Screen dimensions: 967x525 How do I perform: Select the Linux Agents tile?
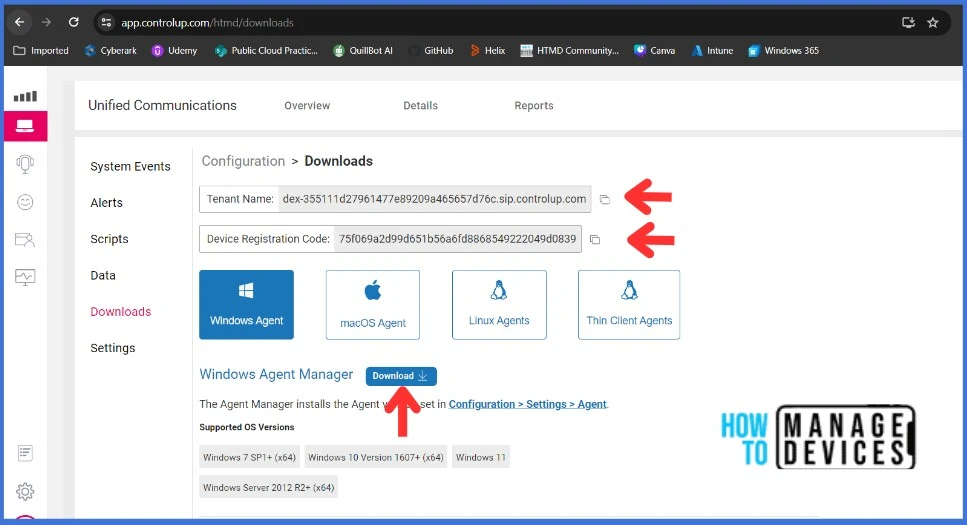pos(500,305)
